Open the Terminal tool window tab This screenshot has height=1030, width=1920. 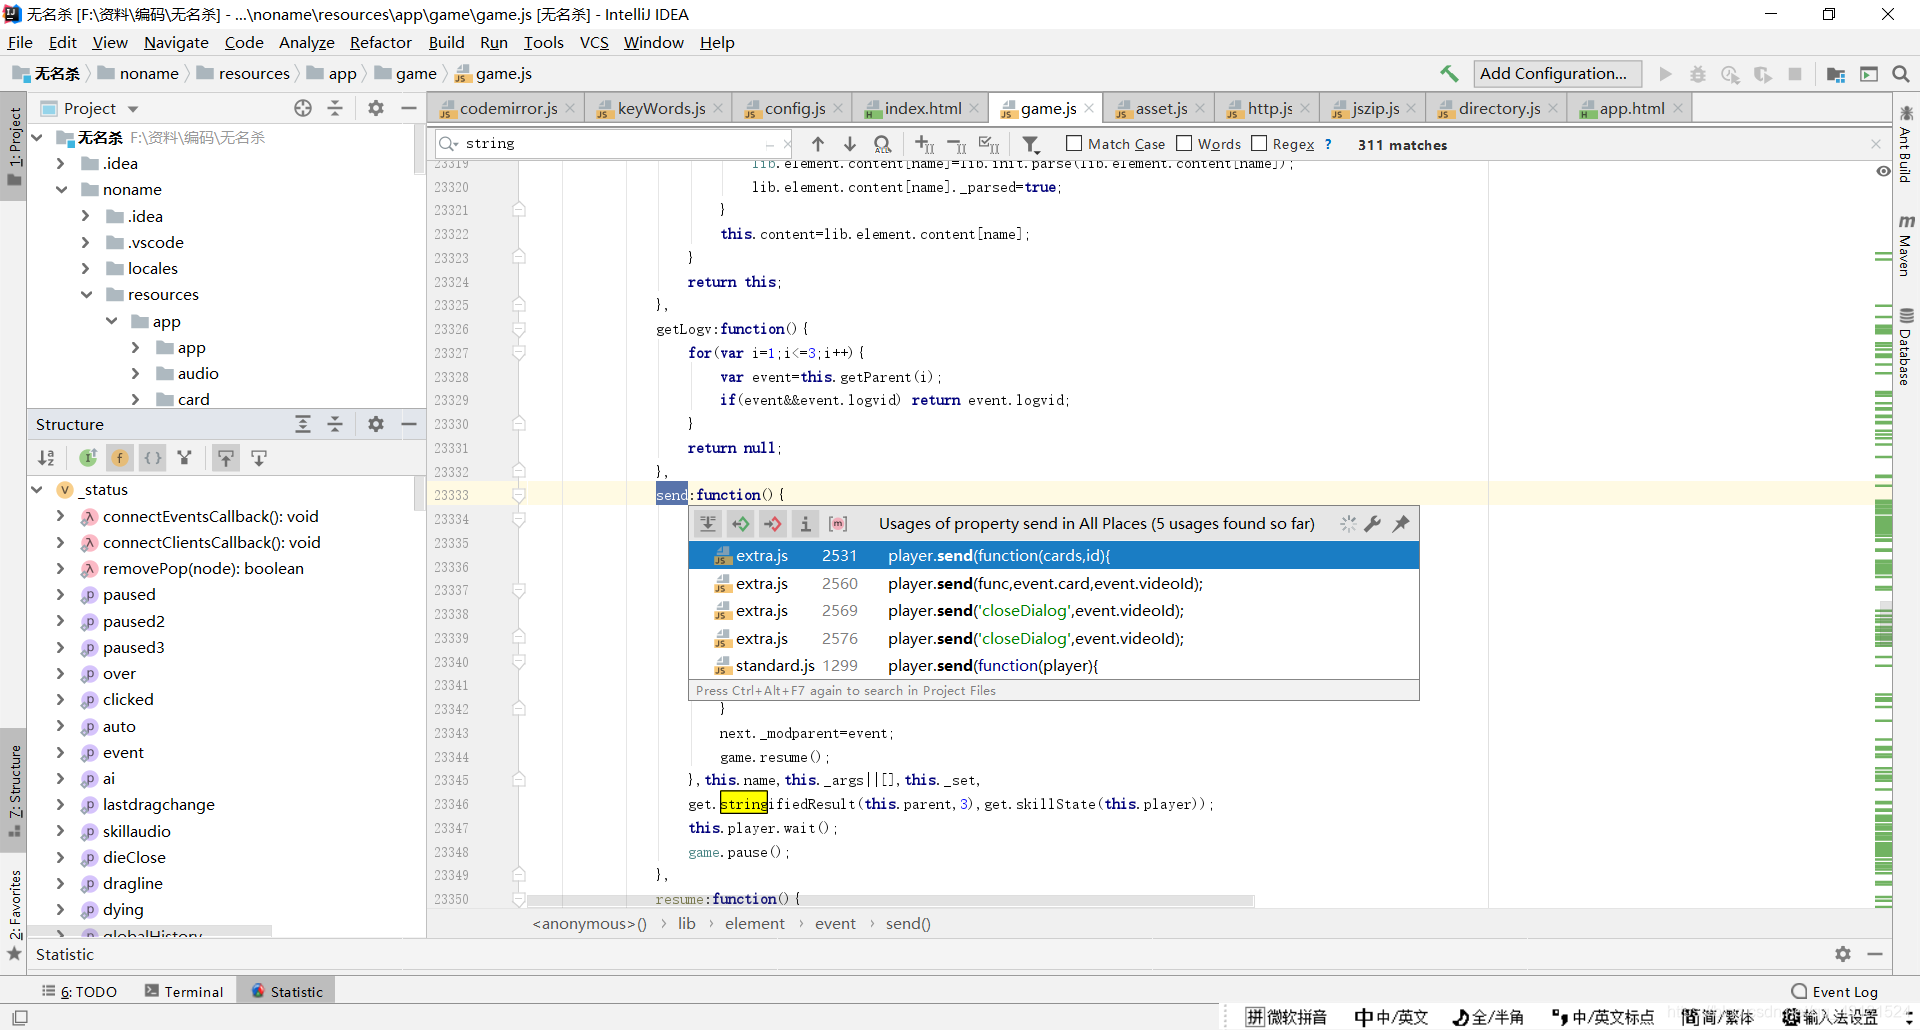(x=184, y=991)
